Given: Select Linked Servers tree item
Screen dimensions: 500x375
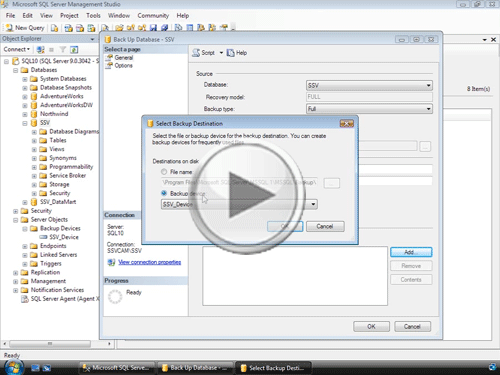Looking at the screenshot, I should [x=58, y=255].
